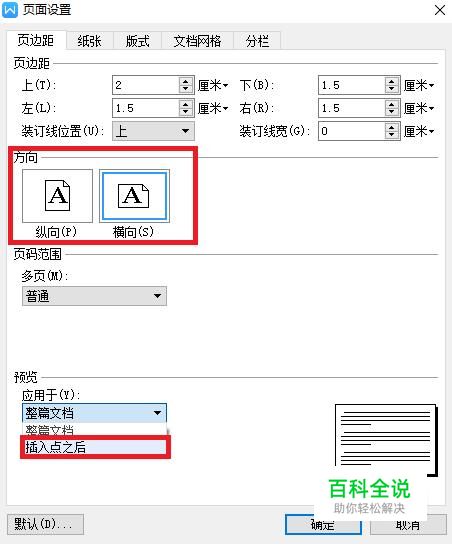
Task: Open the 装订线位置(U) dropdown
Action: coord(153,131)
